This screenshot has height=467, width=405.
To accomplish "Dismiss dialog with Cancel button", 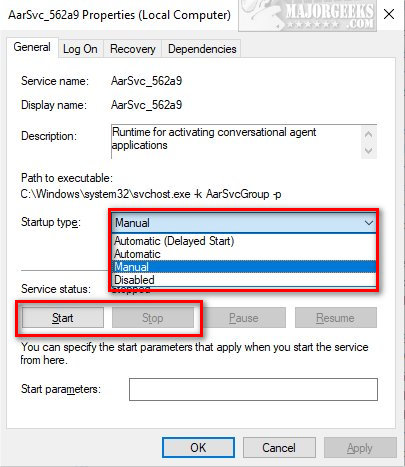I will (x=279, y=447).
